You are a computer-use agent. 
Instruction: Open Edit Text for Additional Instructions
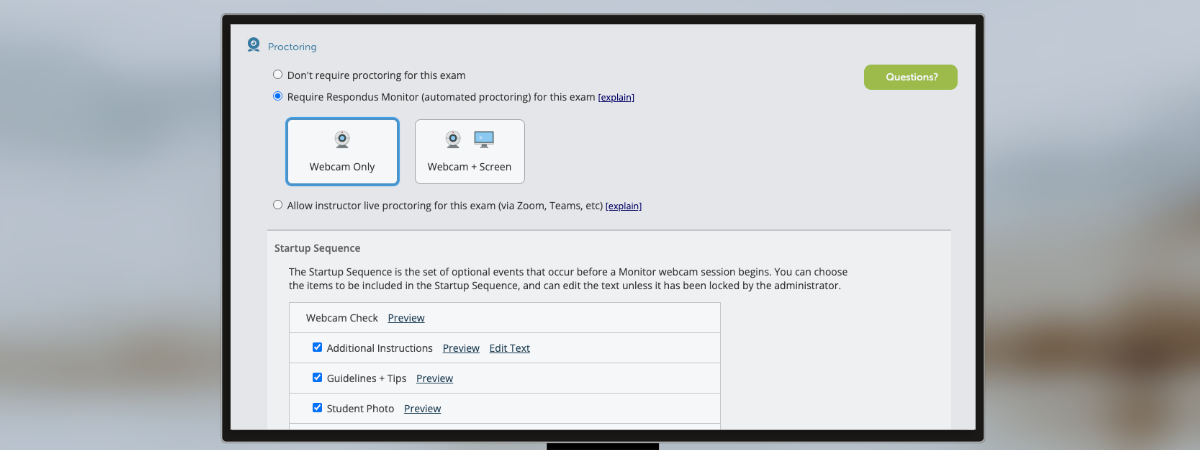[x=509, y=348]
